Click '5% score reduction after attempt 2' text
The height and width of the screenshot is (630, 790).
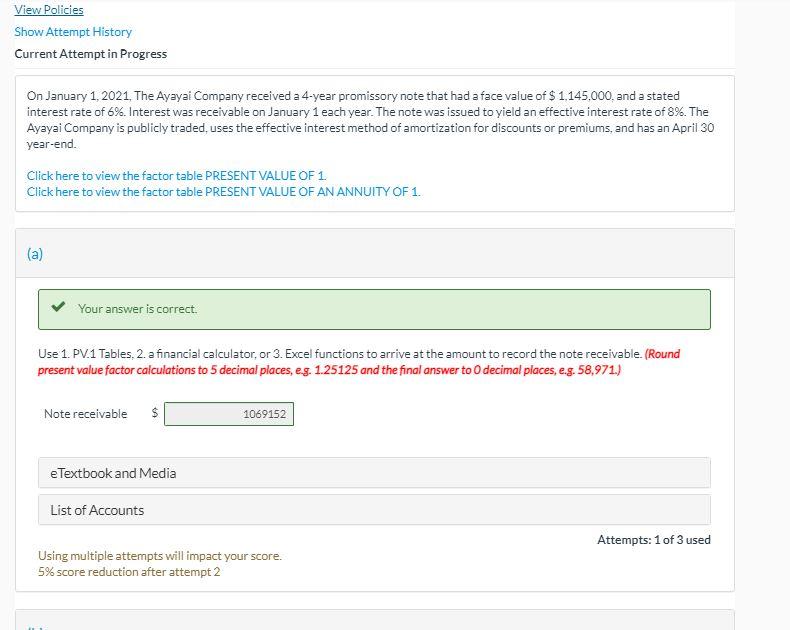point(129,572)
